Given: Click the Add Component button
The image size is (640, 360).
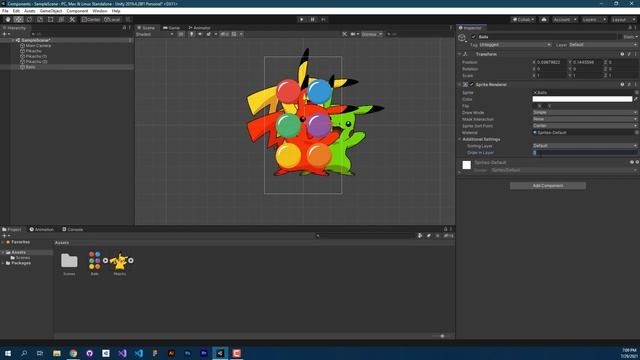Looking at the screenshot, I should click(548, 186).
